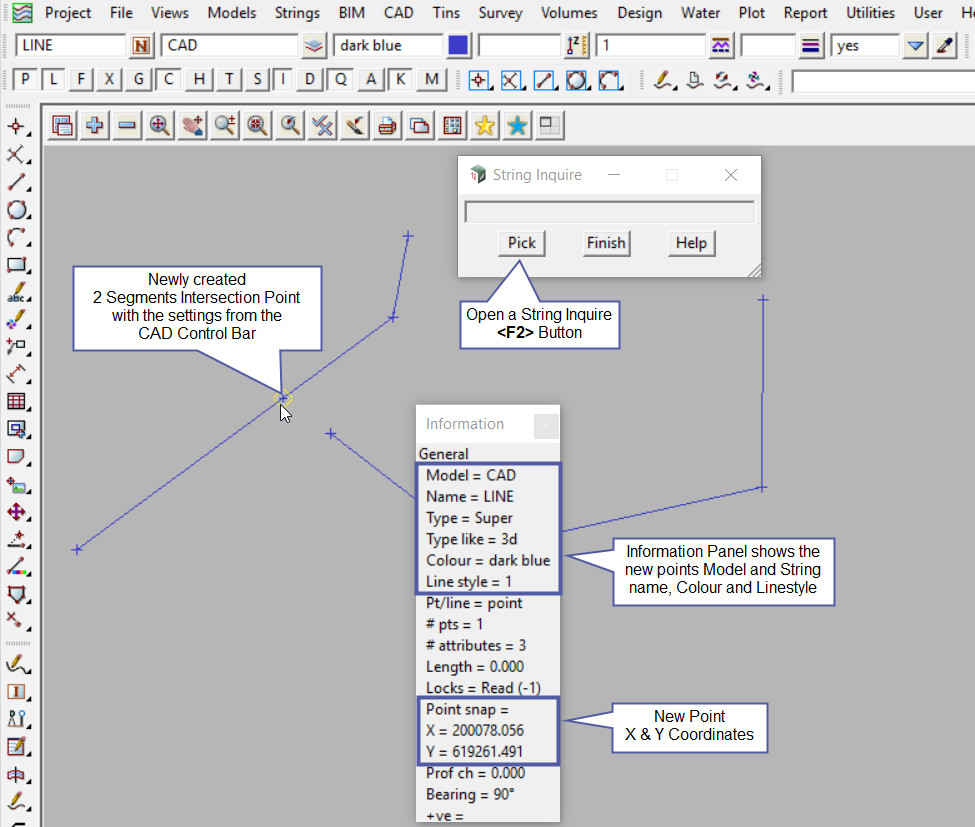
Task: Click the zoom in plus view icon
Action: (x=95, y=125)
